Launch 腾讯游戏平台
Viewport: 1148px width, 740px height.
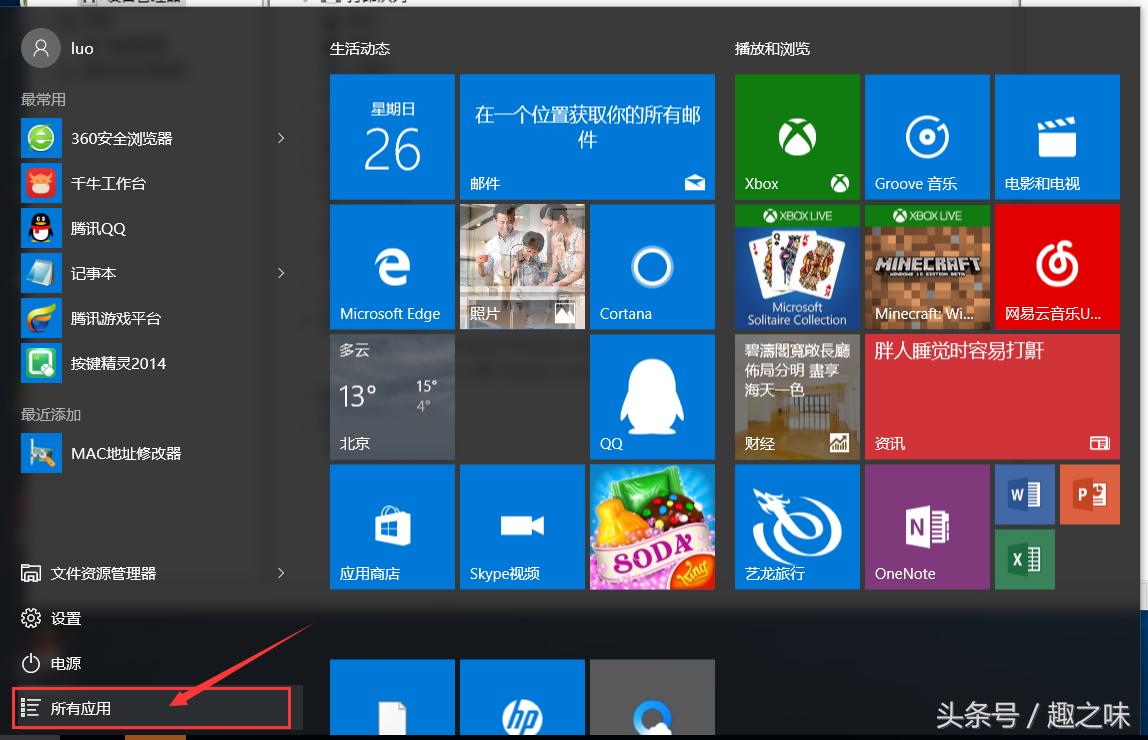(154, 318)
